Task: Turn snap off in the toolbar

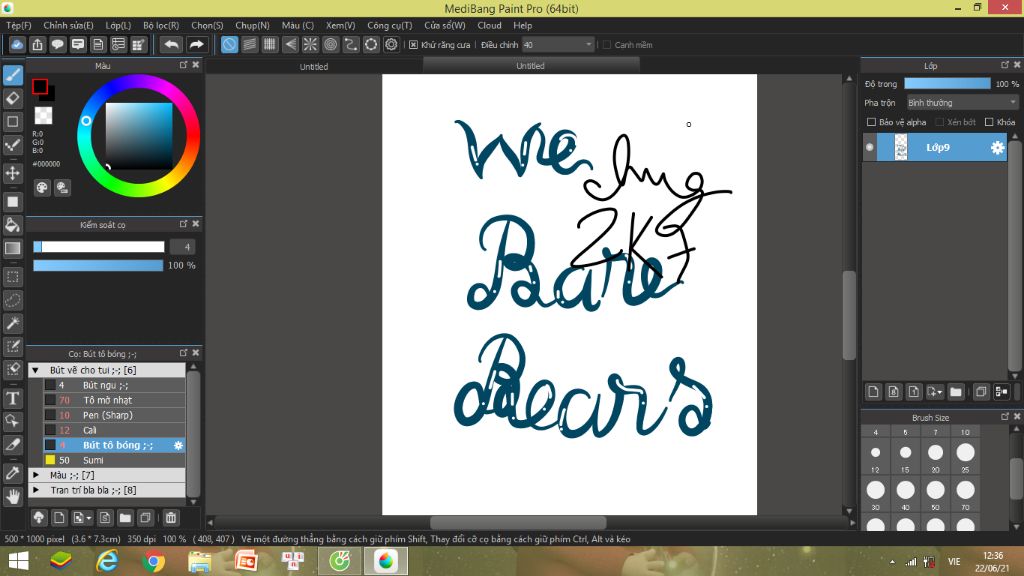Action: click(229, 44)
